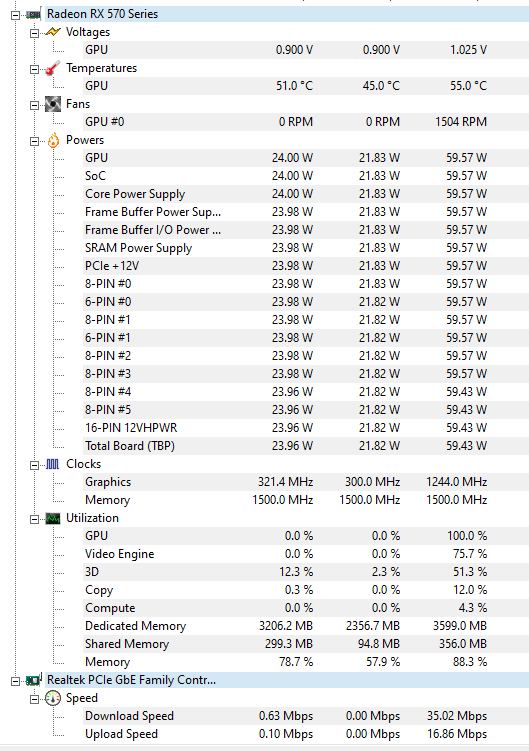This screenshot has width=529, height=751.
Task: Select the 16-PIN 12VHPWR power row
Action: coord(306,428)
